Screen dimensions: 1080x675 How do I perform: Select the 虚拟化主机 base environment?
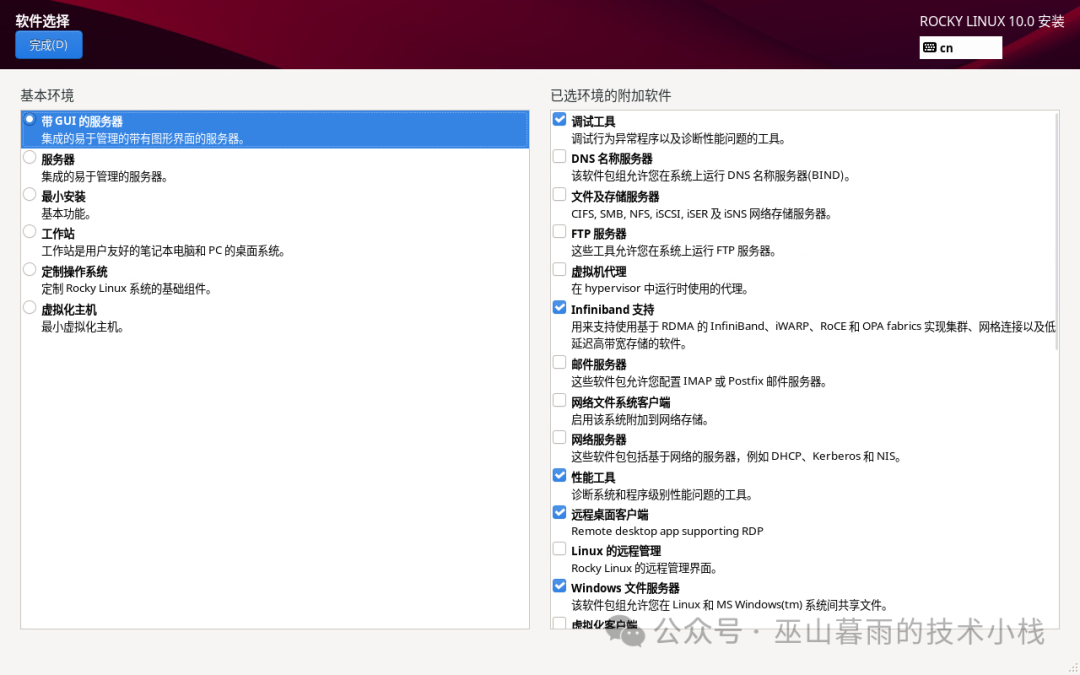click(30, 307)
